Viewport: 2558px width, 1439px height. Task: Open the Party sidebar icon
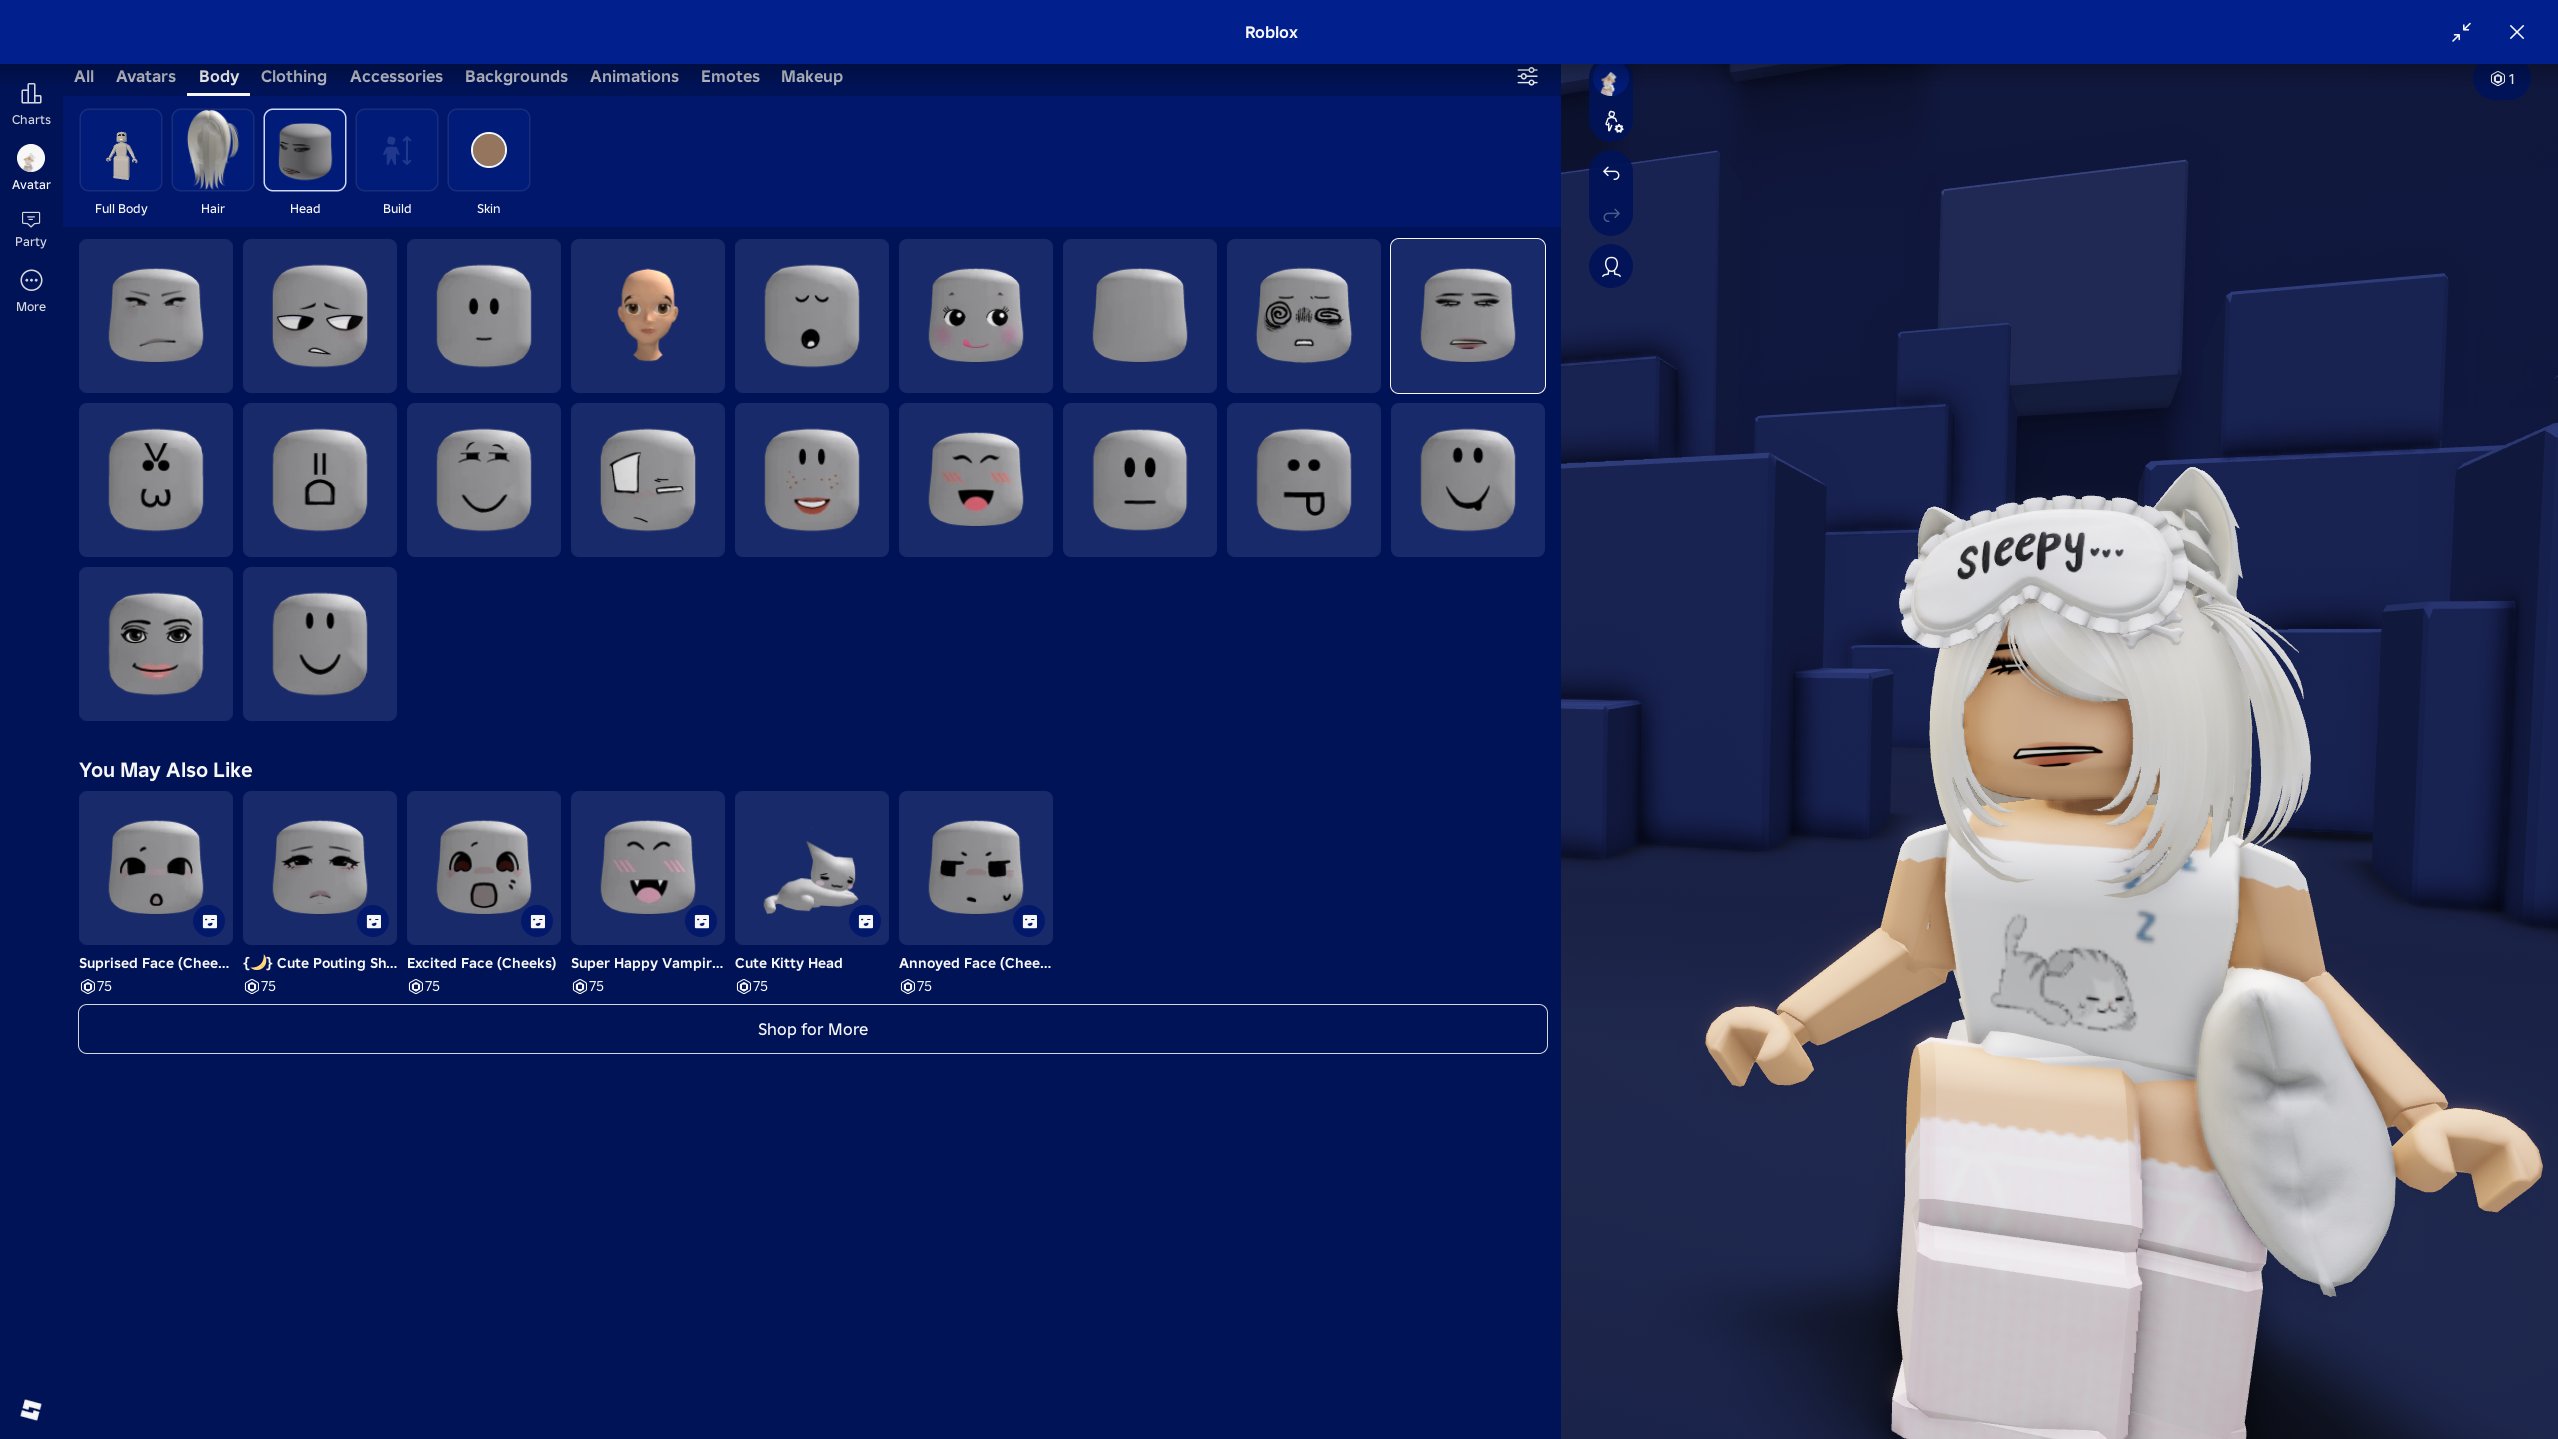coord(31,228)
